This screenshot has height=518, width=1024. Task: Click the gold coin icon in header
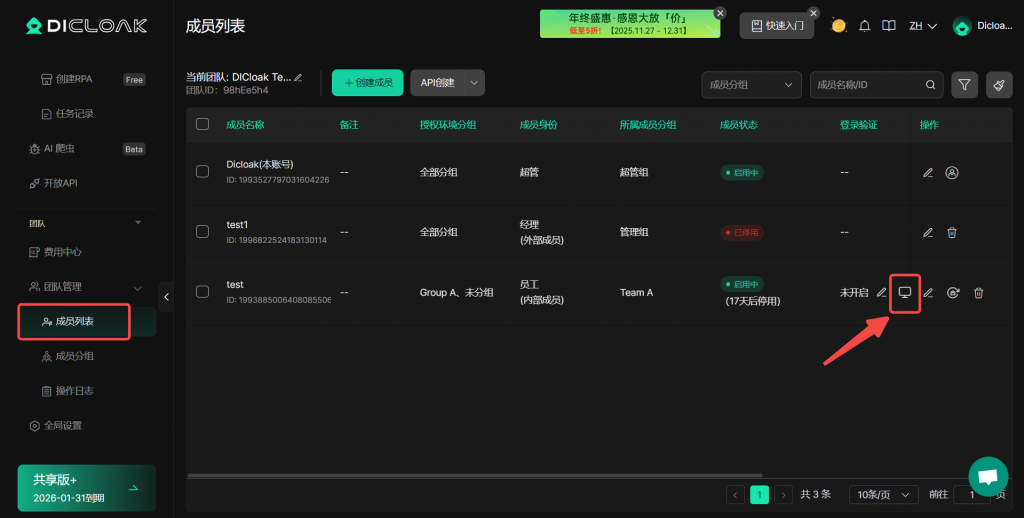tap(838, 26)
